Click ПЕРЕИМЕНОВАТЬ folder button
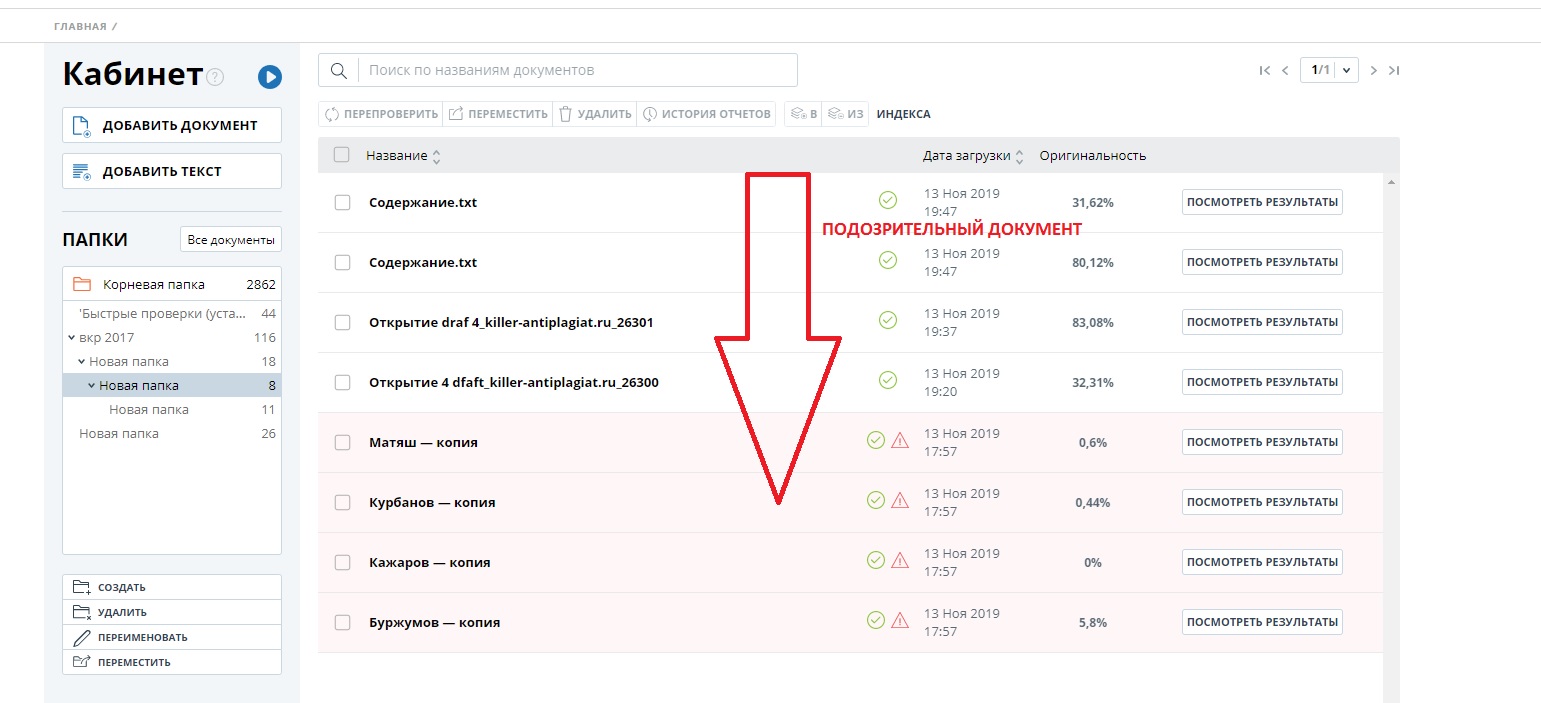 pyautogui.click(x=172, y=637)
